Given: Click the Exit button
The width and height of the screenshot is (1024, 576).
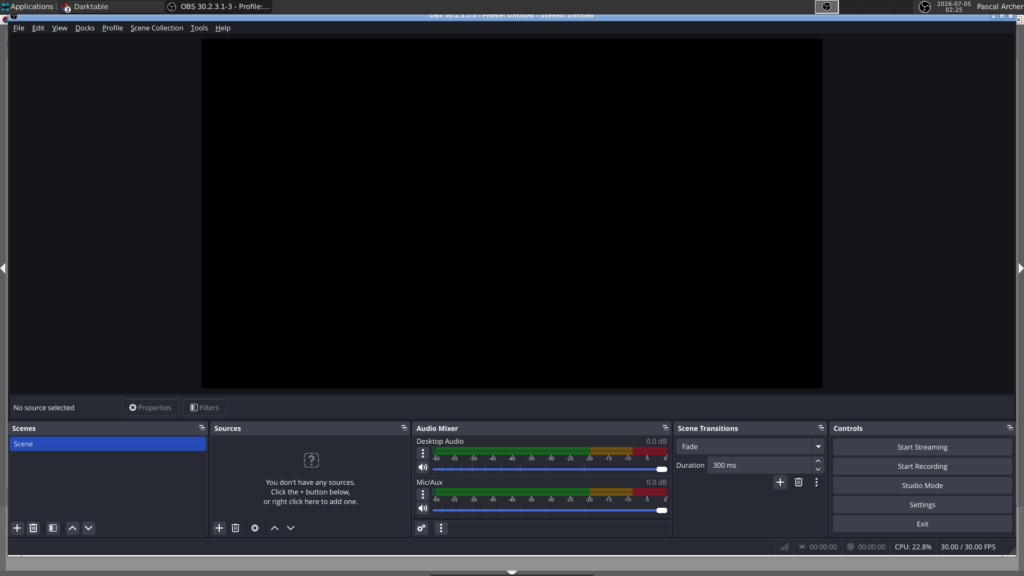Looking at the screenshot, I should tap(922, 524).
